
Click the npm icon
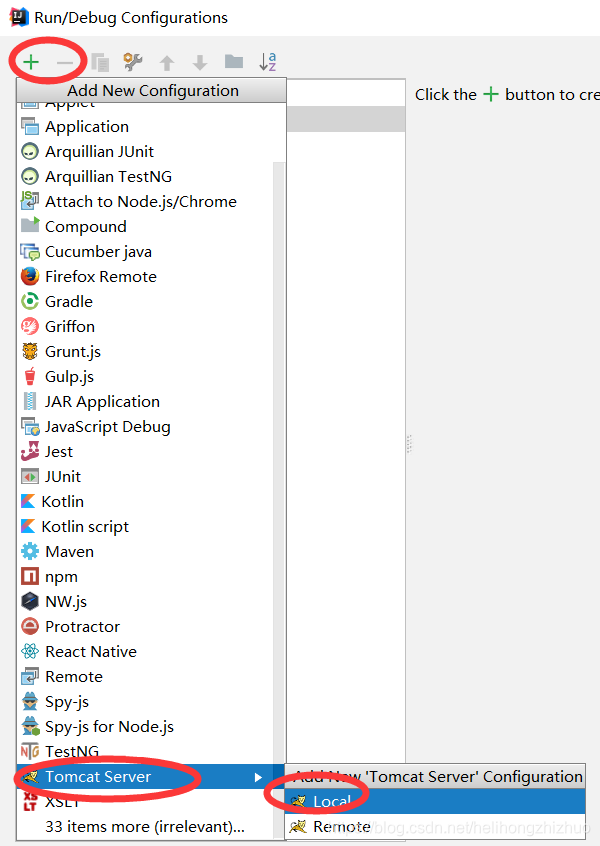[30, 576]
